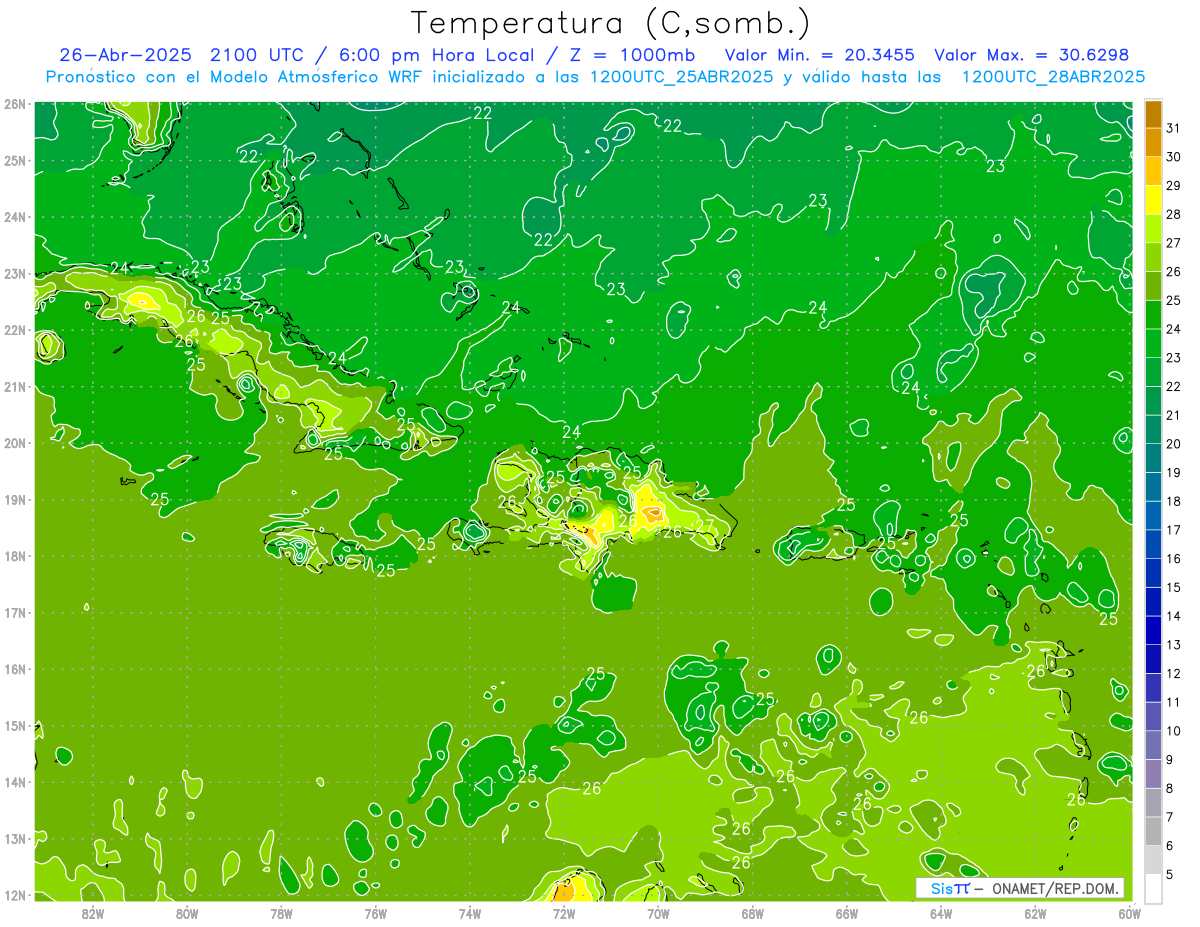1200x927 pixels.
Task: Click the 'Temperatura (C,somb.)' map title
Action: 611,23
